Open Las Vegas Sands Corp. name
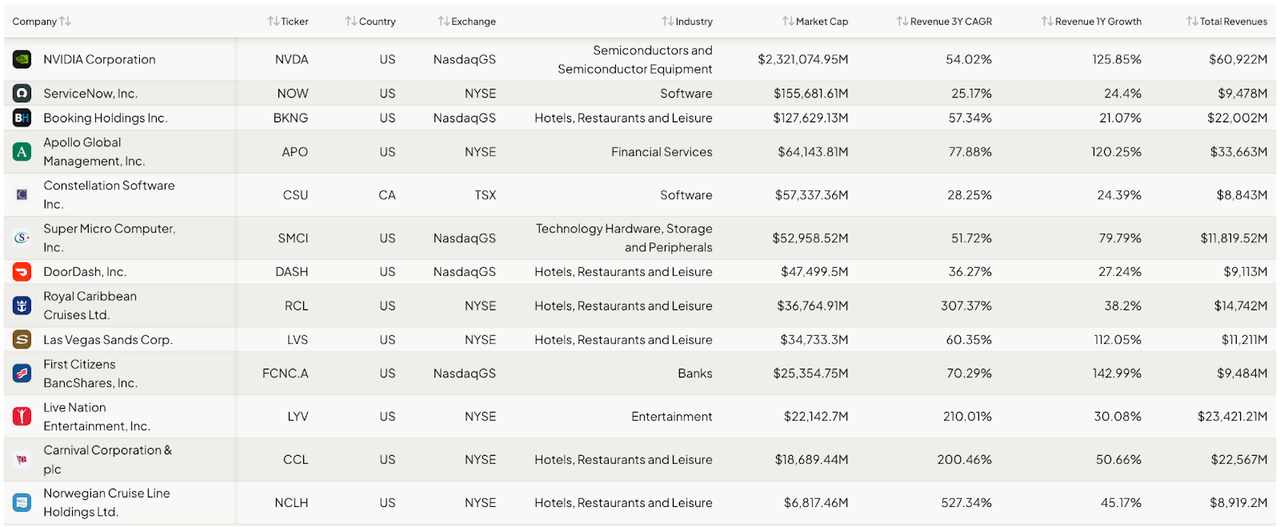 [108, 340]
